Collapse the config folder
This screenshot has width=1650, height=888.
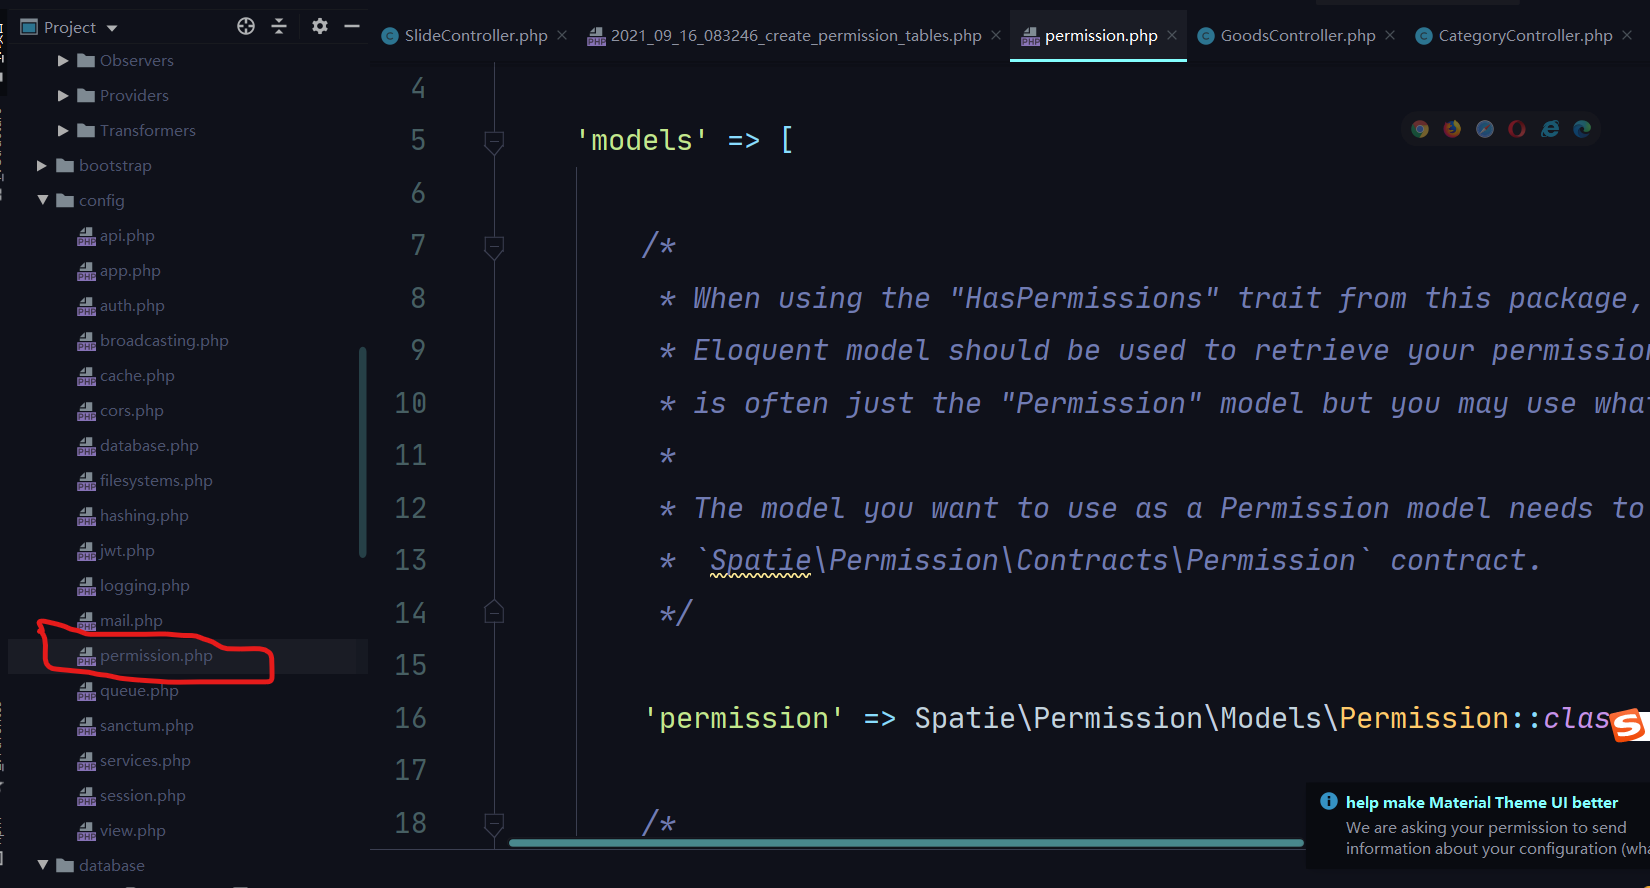42,200
